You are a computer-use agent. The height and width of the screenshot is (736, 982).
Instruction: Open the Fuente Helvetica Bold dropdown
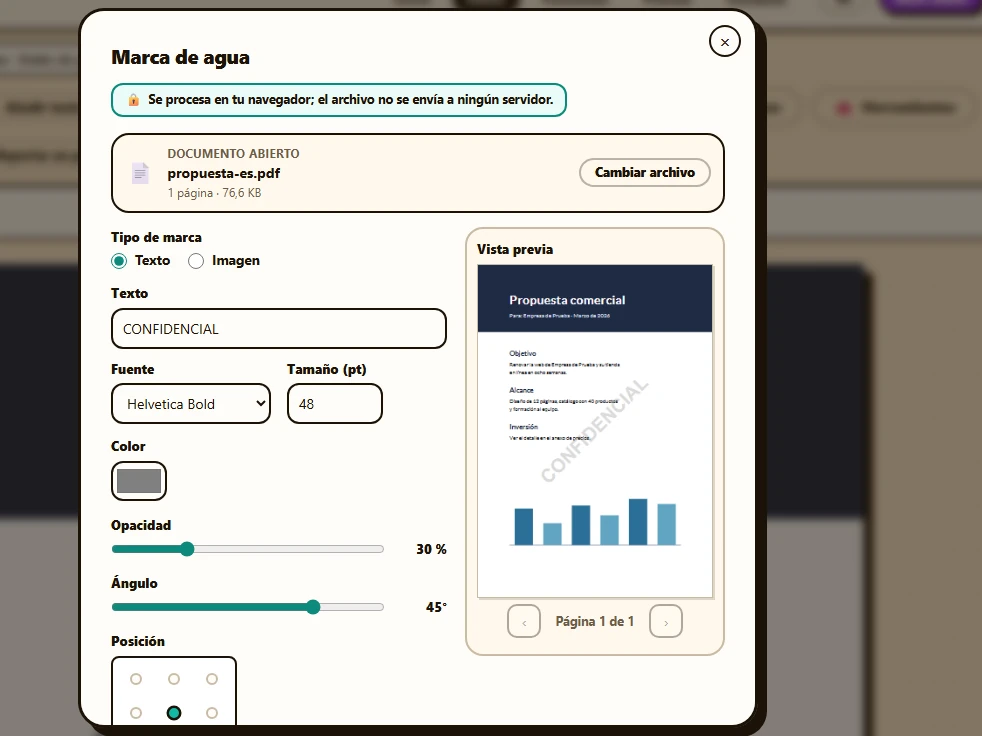click(191, 404)
